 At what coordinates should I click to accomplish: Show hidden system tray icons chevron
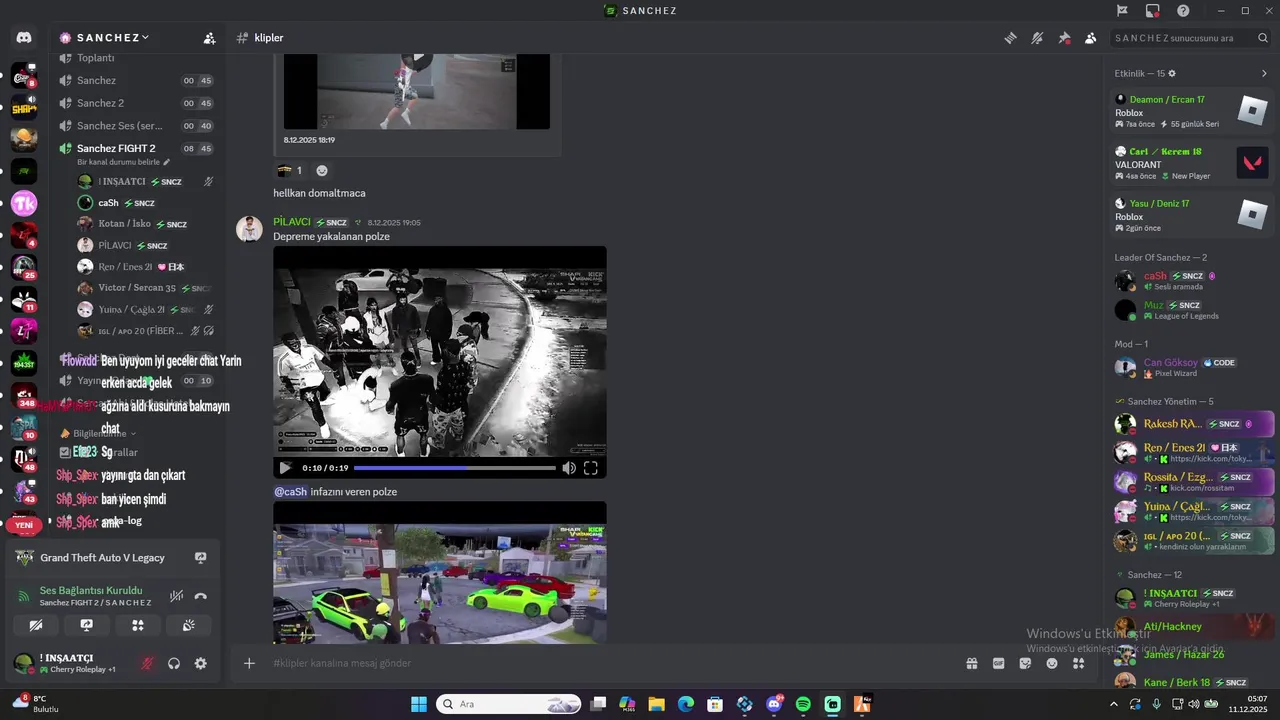click(x=1112, y=704)
